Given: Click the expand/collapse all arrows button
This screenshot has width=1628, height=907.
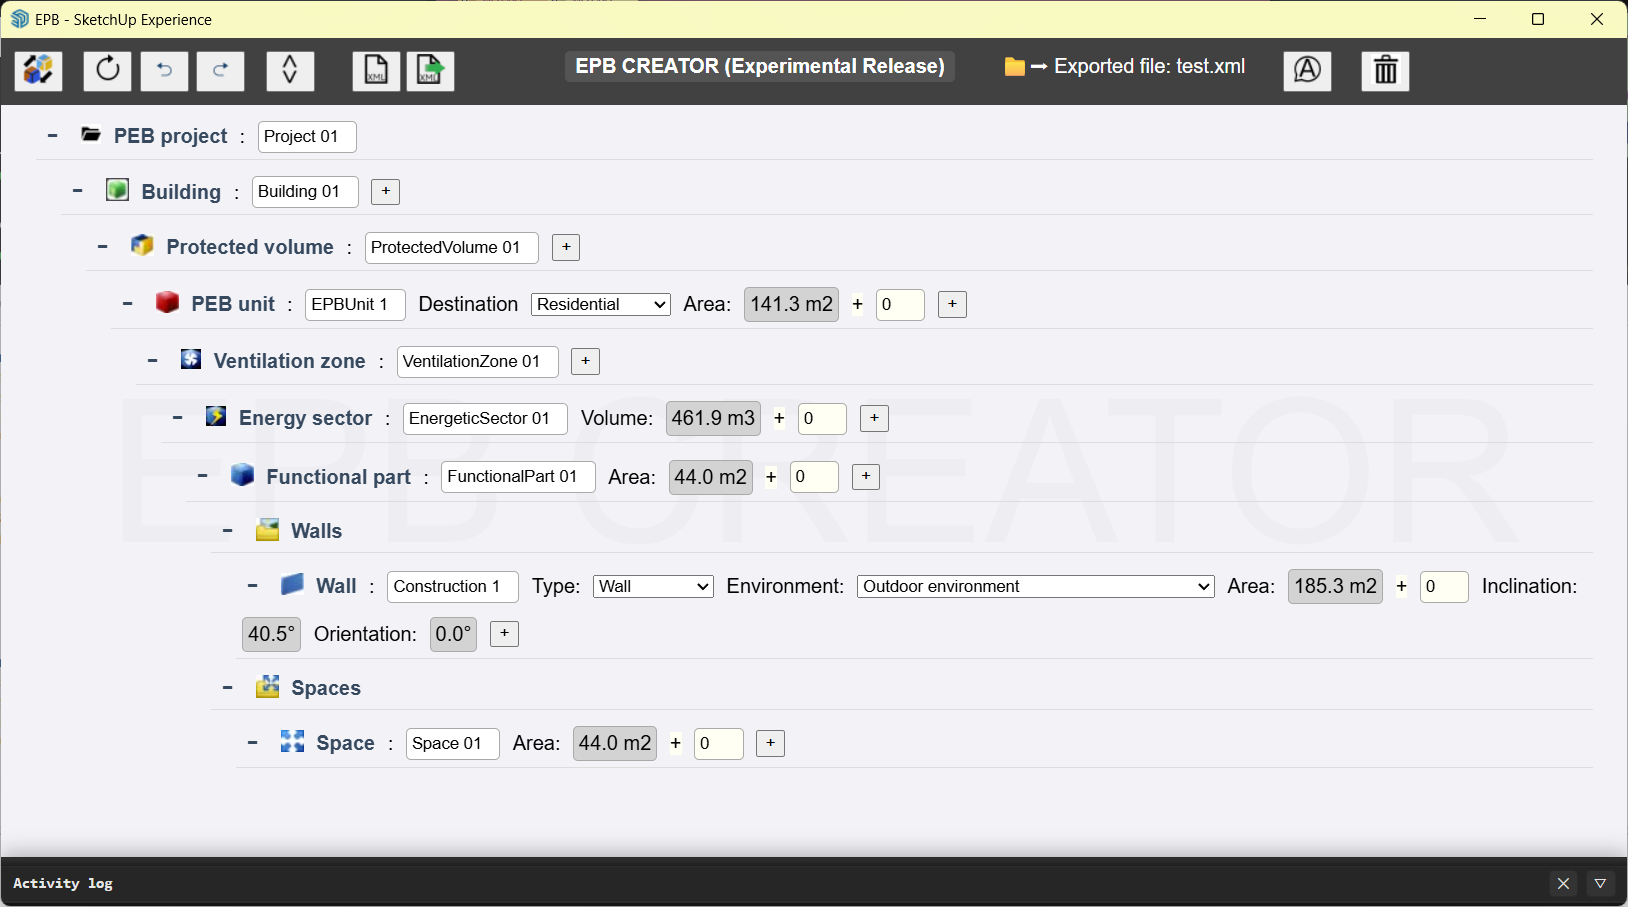Looking at the screenshot, I should [x=290, y=71].
